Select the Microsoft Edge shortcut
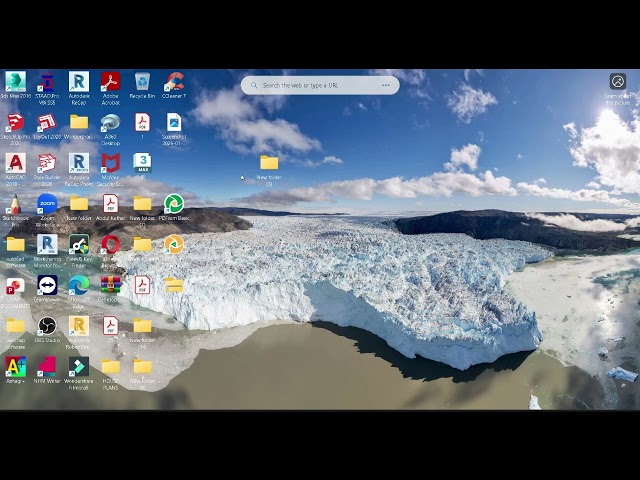The width and height of the screenshot is (640, 480). [79, 284]
